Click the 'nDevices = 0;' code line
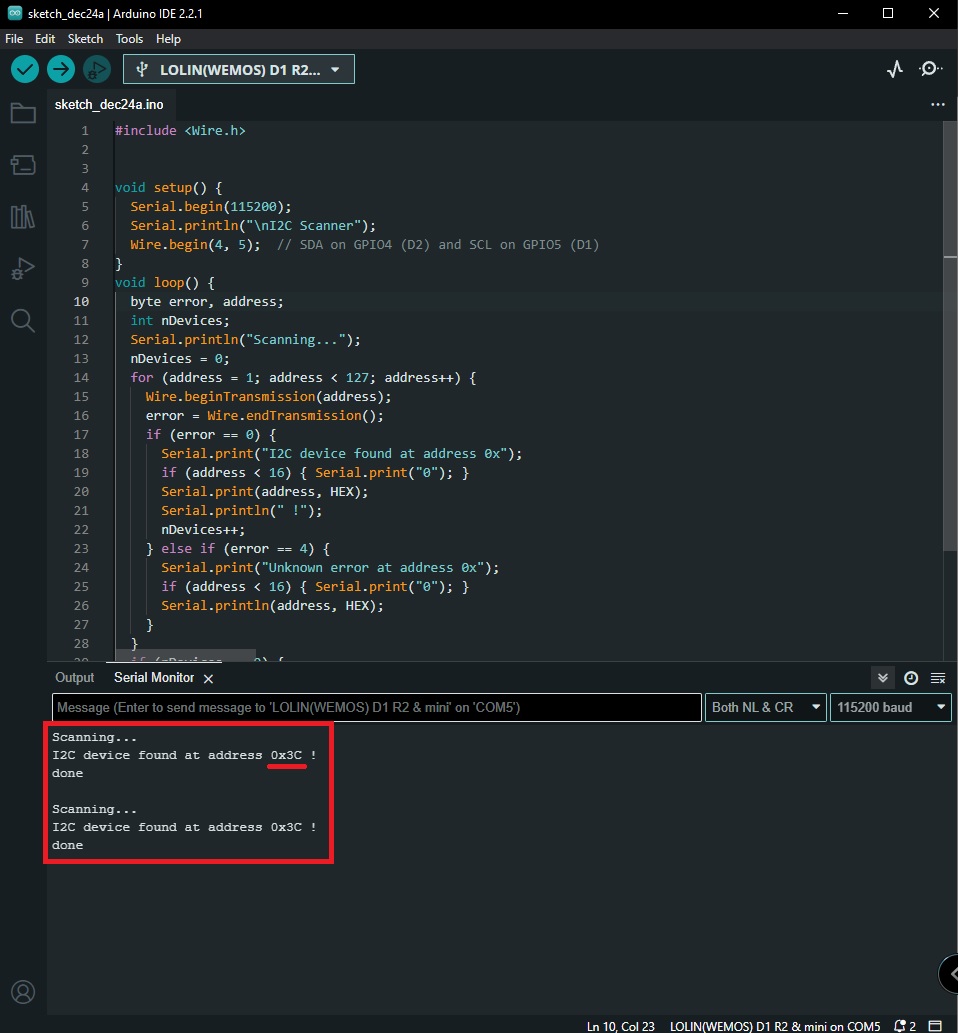Image resolution: width=958 pixels, height=1033 pixels. click(180, 358)
